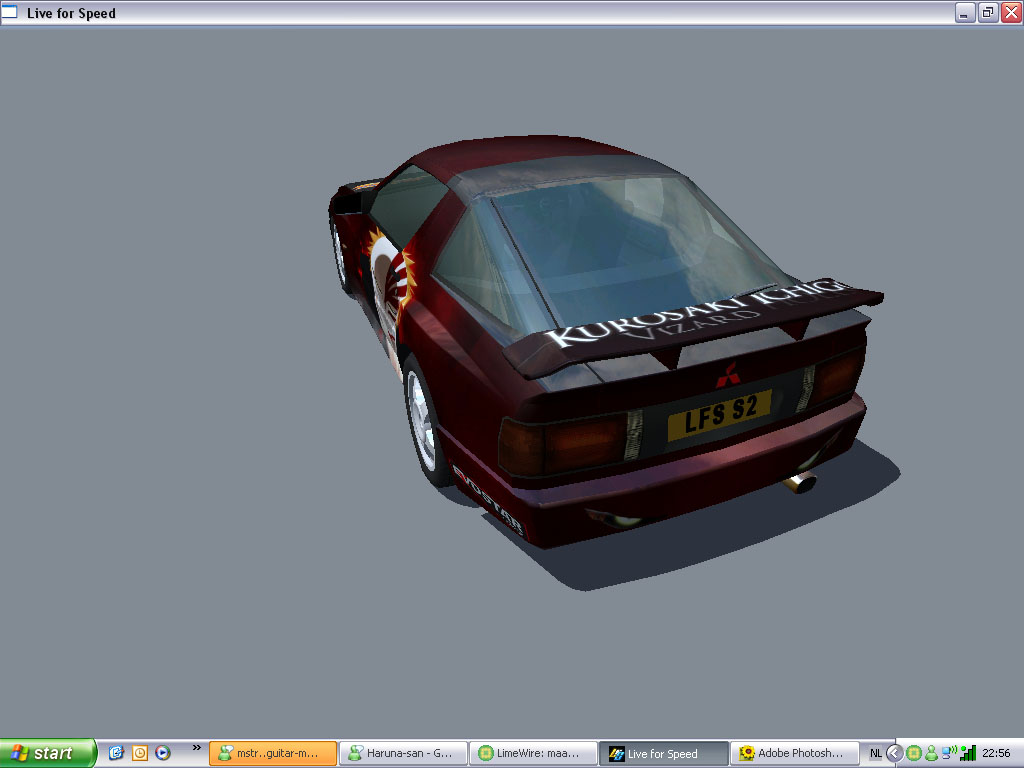
Task: Open the Windows Start menu
Action: click(x=48, y=753)
